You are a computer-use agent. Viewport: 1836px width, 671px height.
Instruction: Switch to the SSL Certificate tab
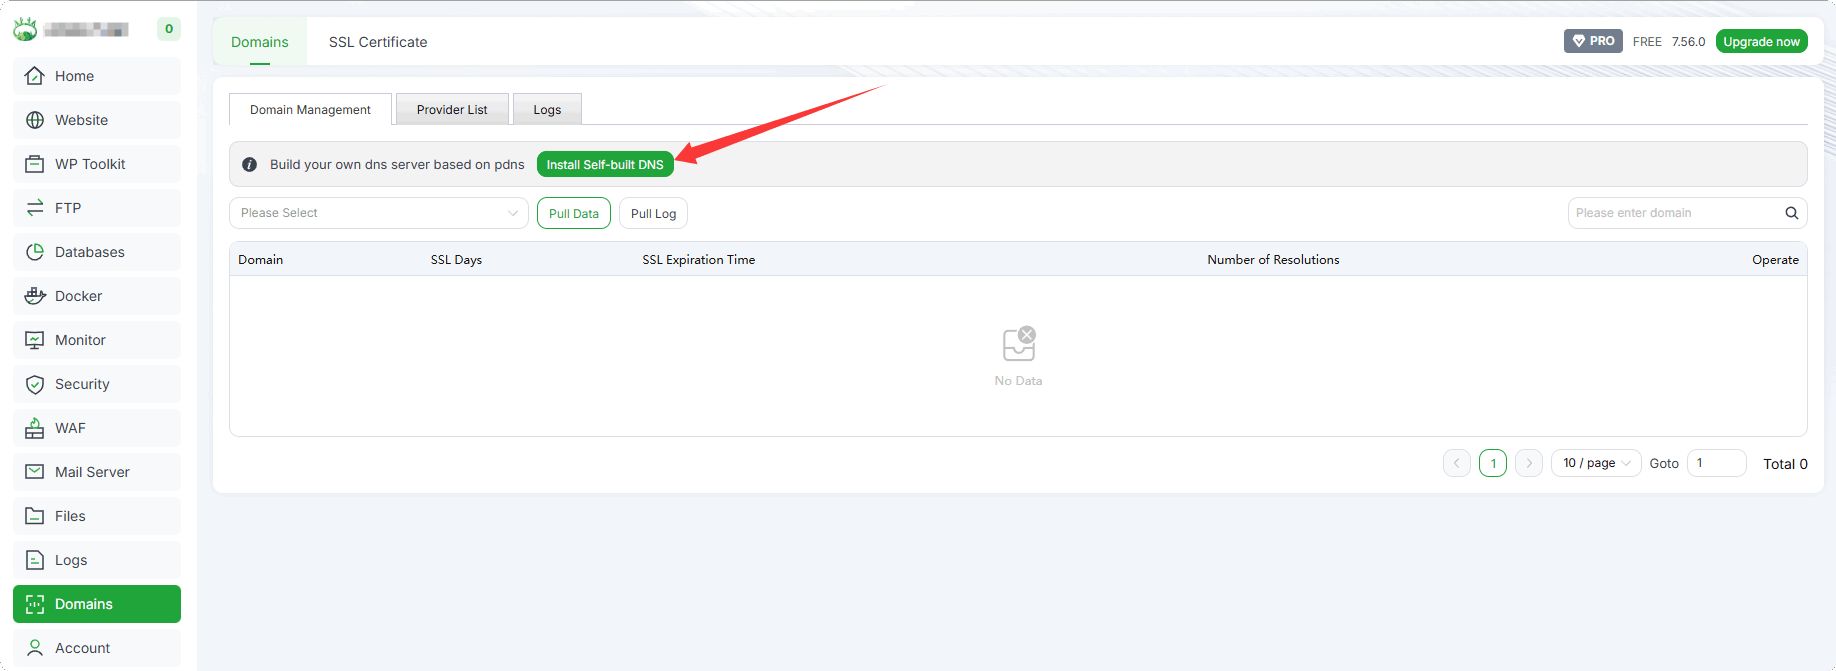click(x=378, y=42)
